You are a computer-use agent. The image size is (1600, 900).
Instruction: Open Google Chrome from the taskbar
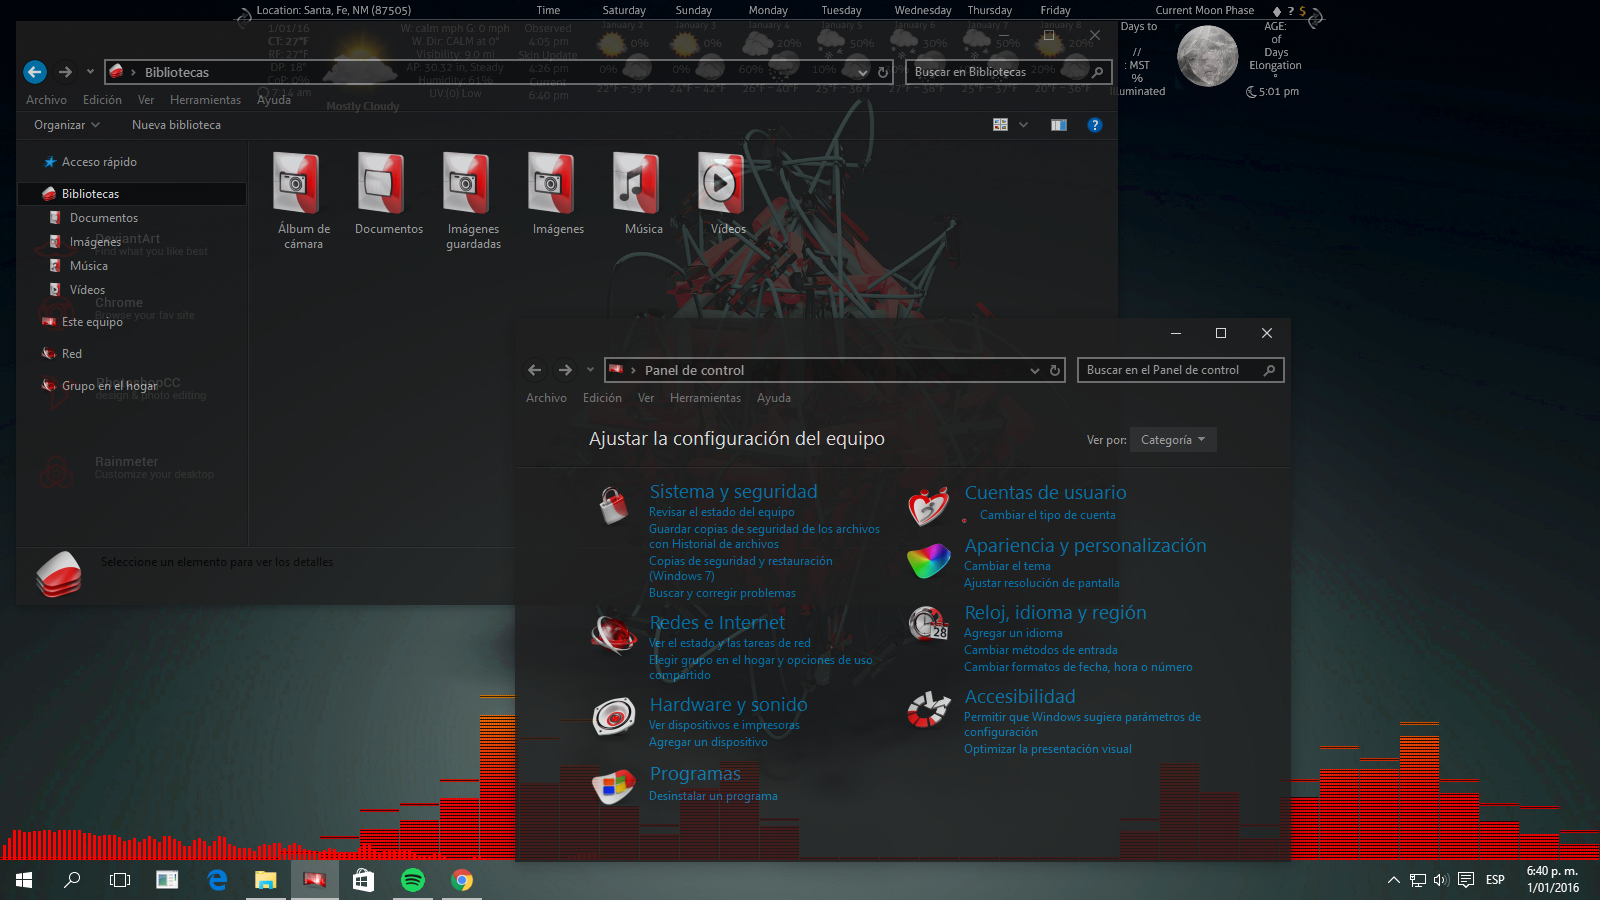(x=461, y=880)
